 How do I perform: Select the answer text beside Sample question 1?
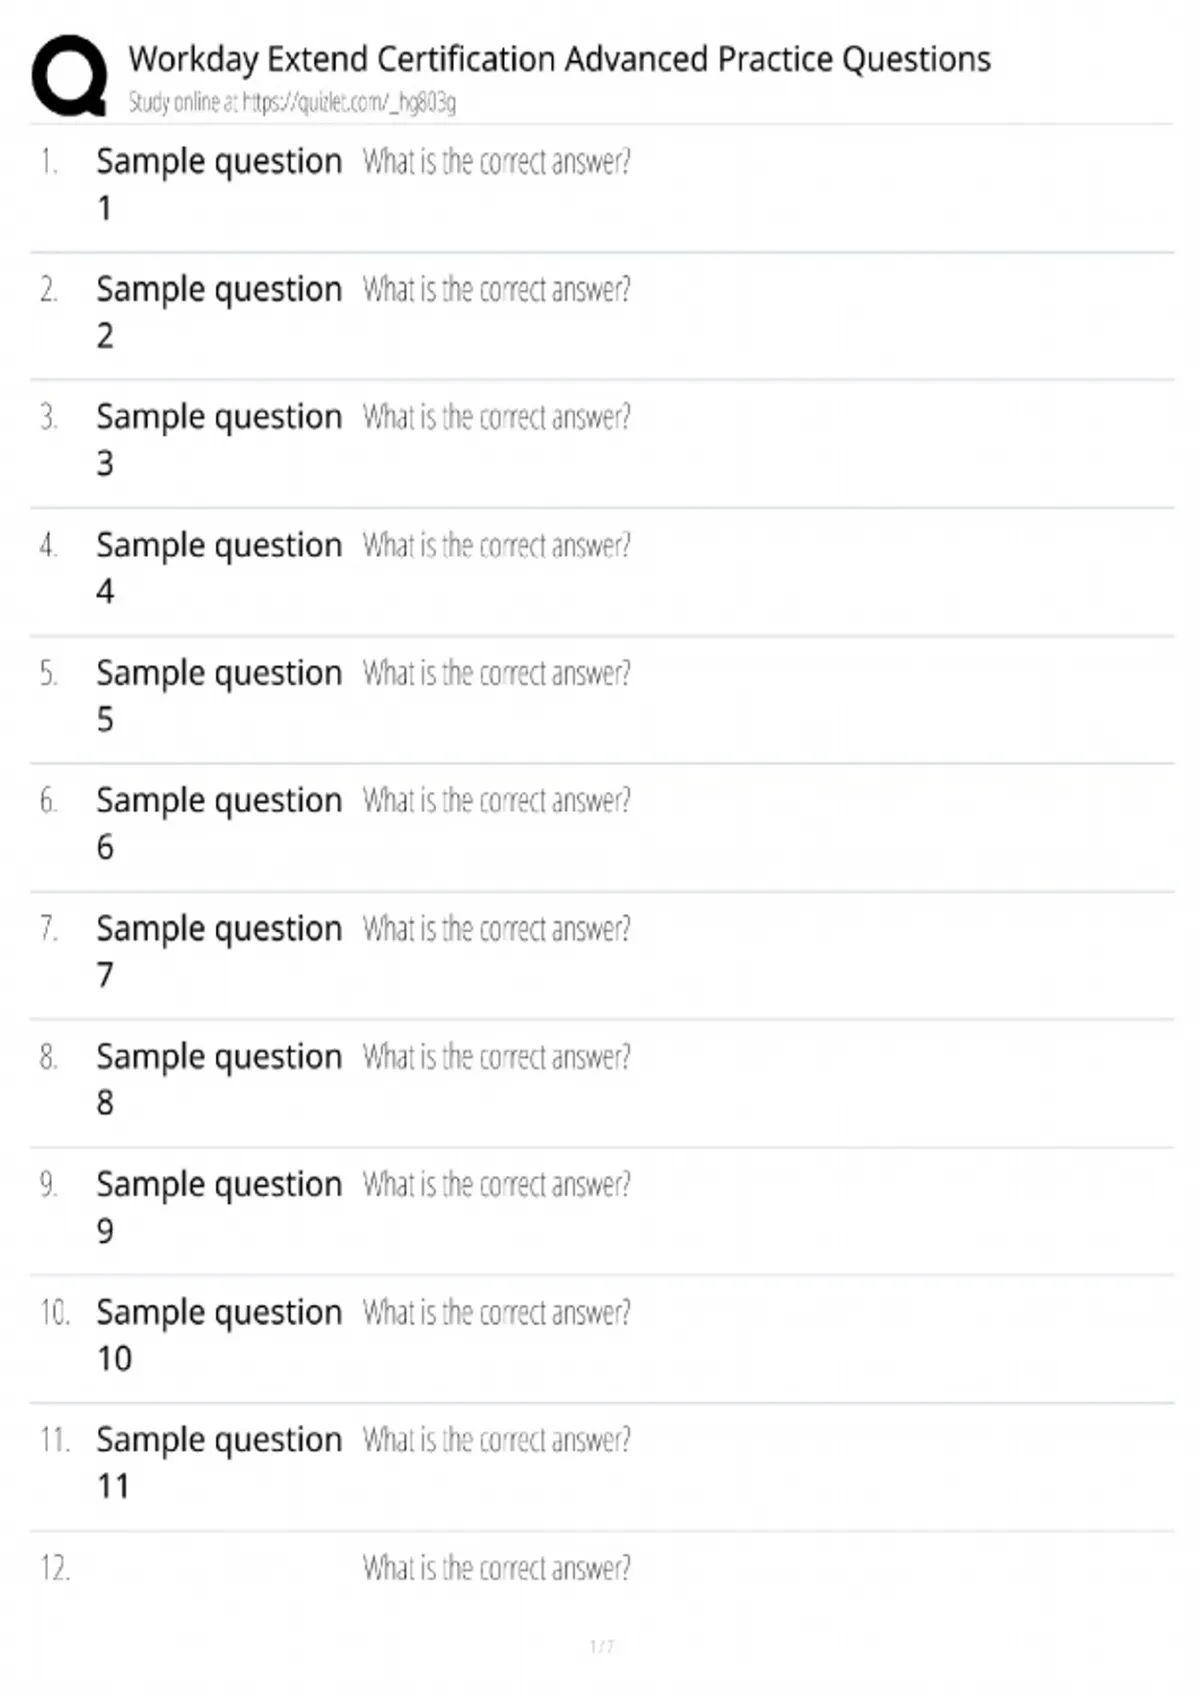click(x=496, y=162)
